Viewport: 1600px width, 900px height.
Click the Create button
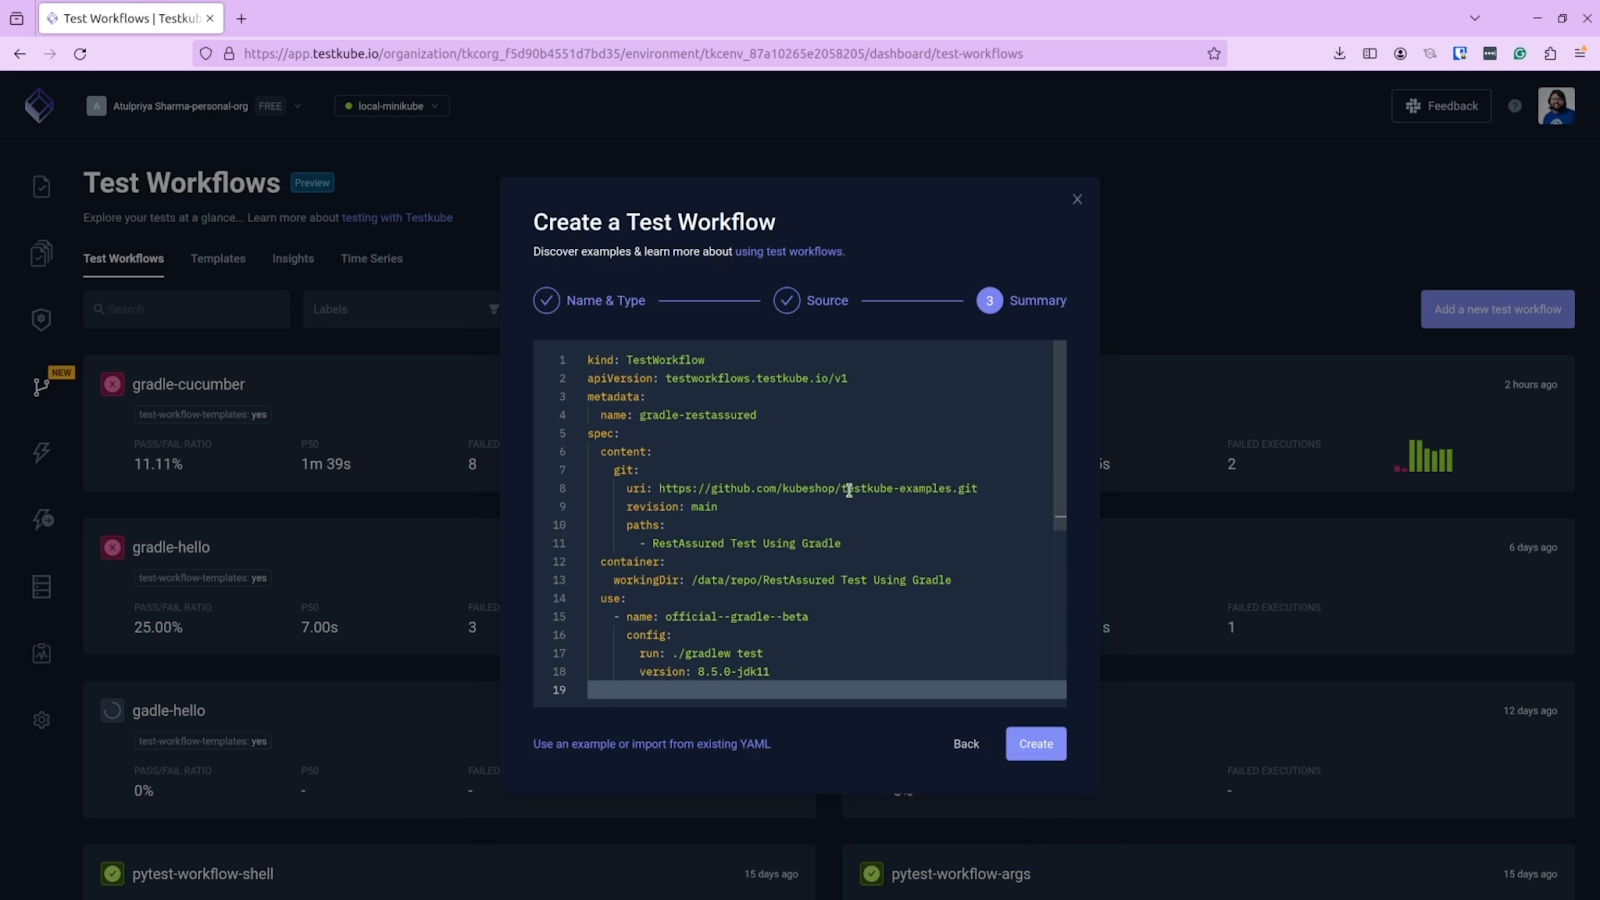pos(1036,744)
